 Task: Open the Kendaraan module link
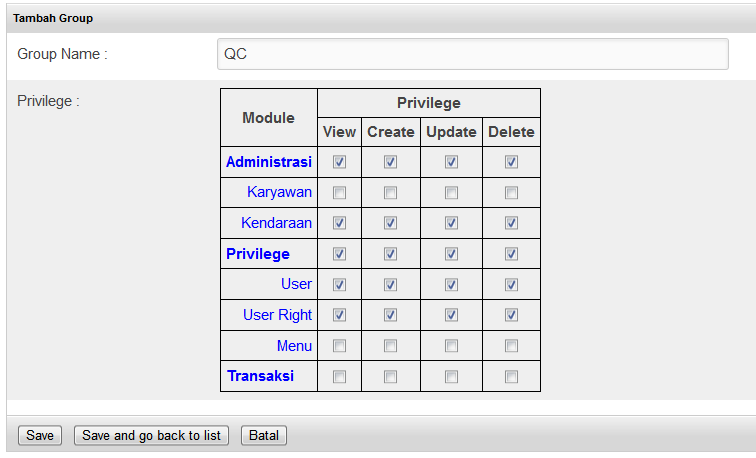[276, 223]
